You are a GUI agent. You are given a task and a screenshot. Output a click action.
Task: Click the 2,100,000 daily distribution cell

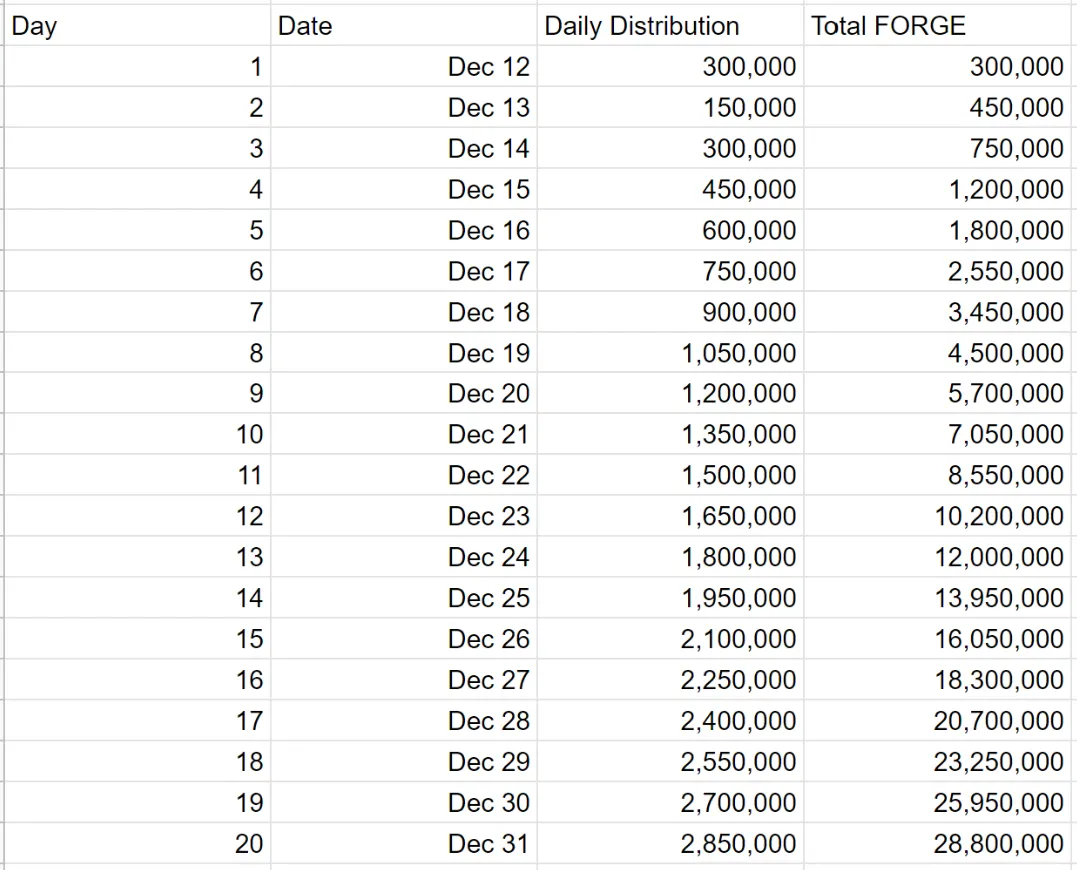[670, 639]
